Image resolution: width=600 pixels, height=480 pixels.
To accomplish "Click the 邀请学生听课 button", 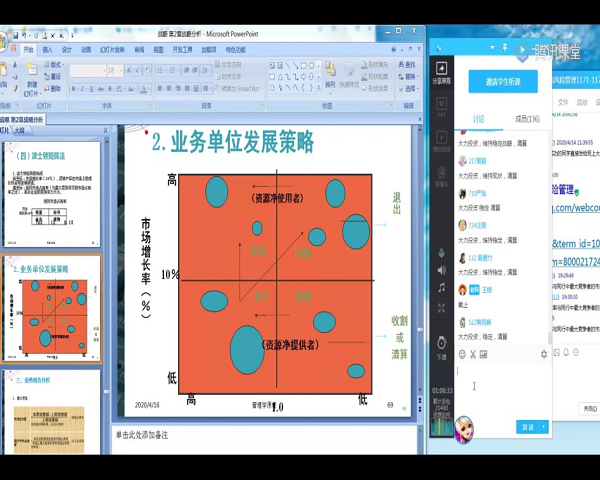I will (503, 82).
